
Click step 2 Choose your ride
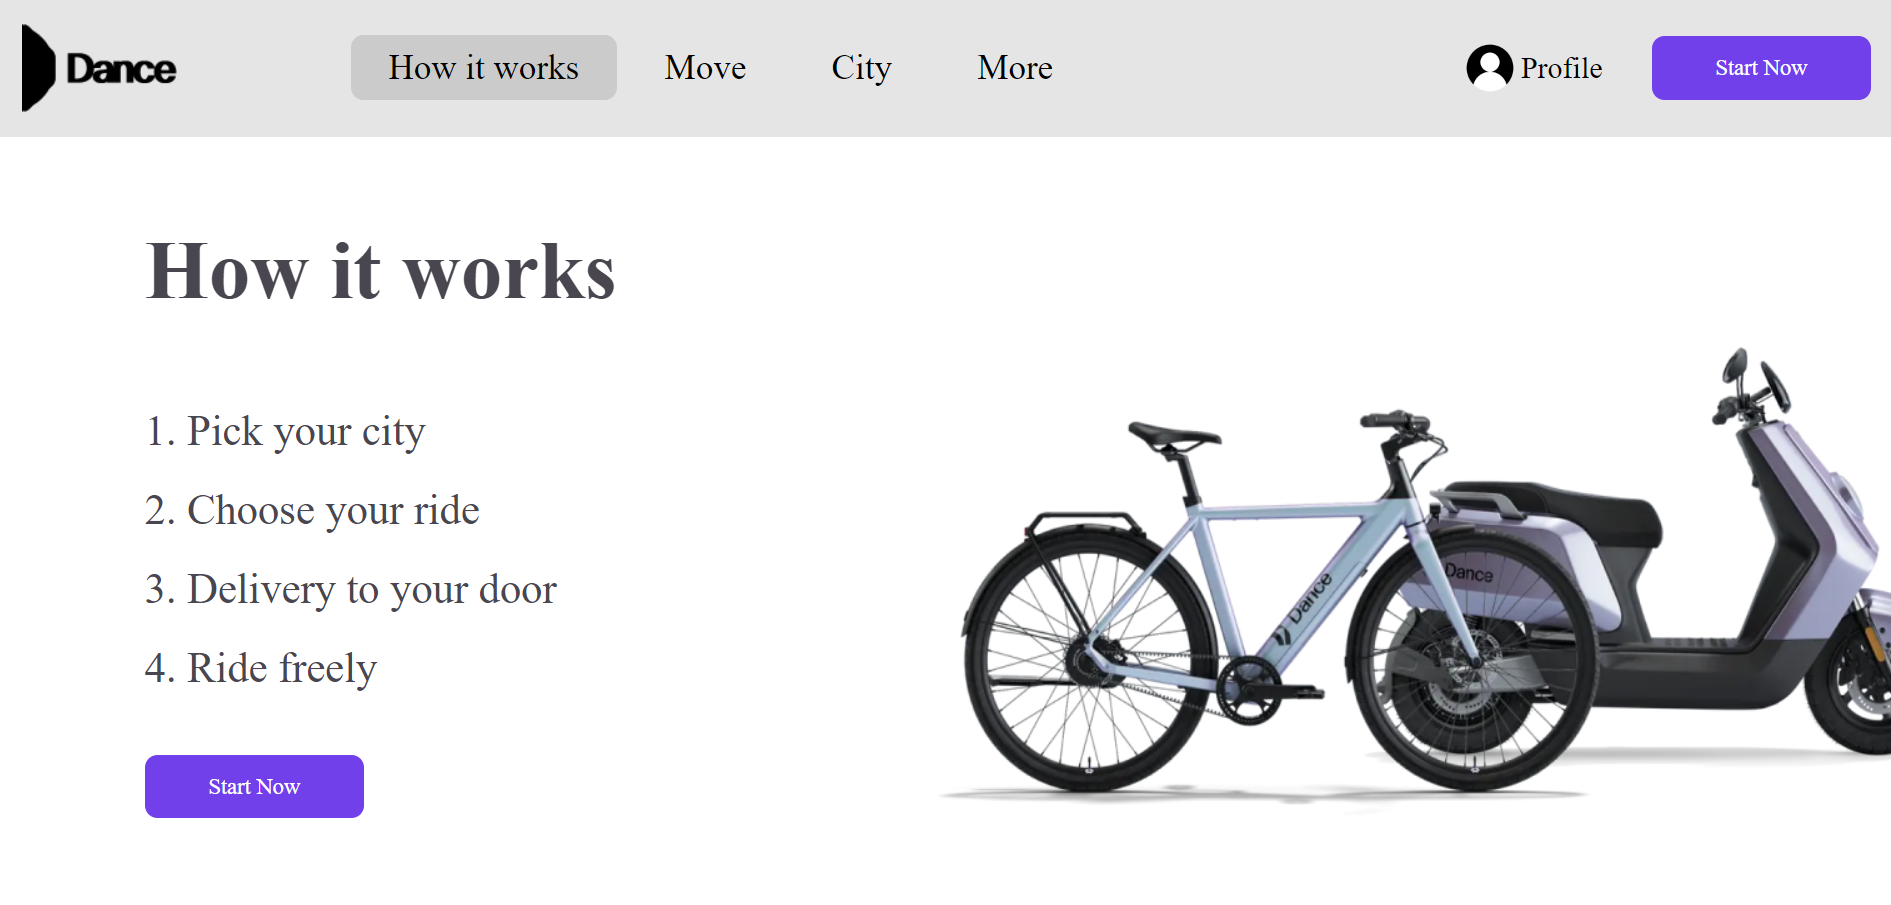312,510
